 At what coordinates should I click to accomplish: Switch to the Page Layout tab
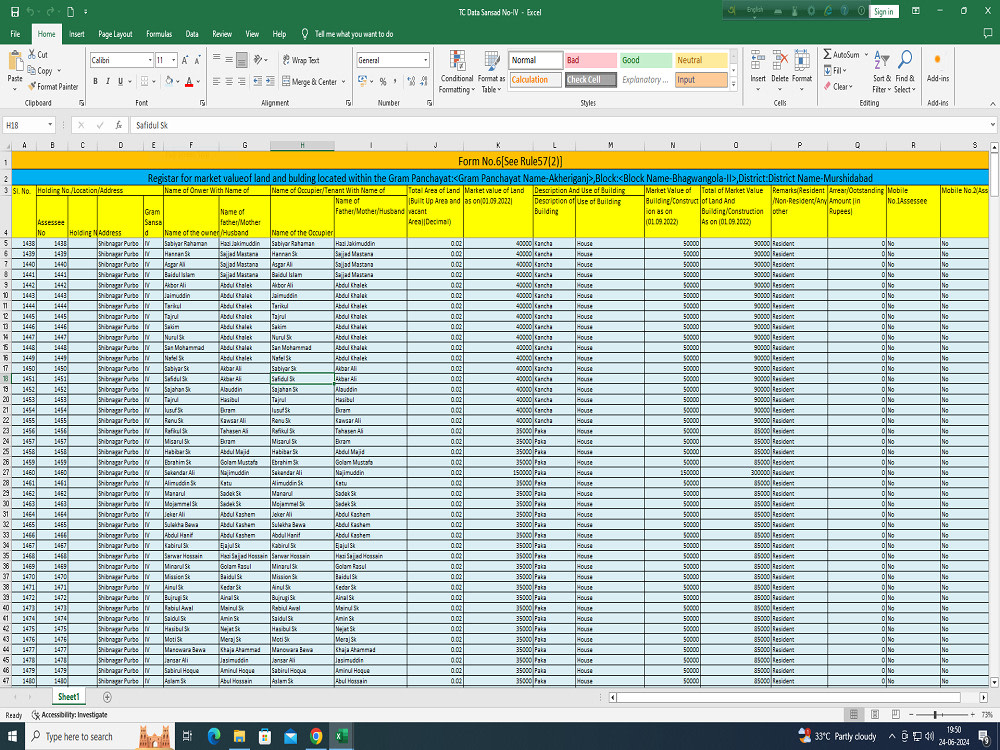pos(115,34)
